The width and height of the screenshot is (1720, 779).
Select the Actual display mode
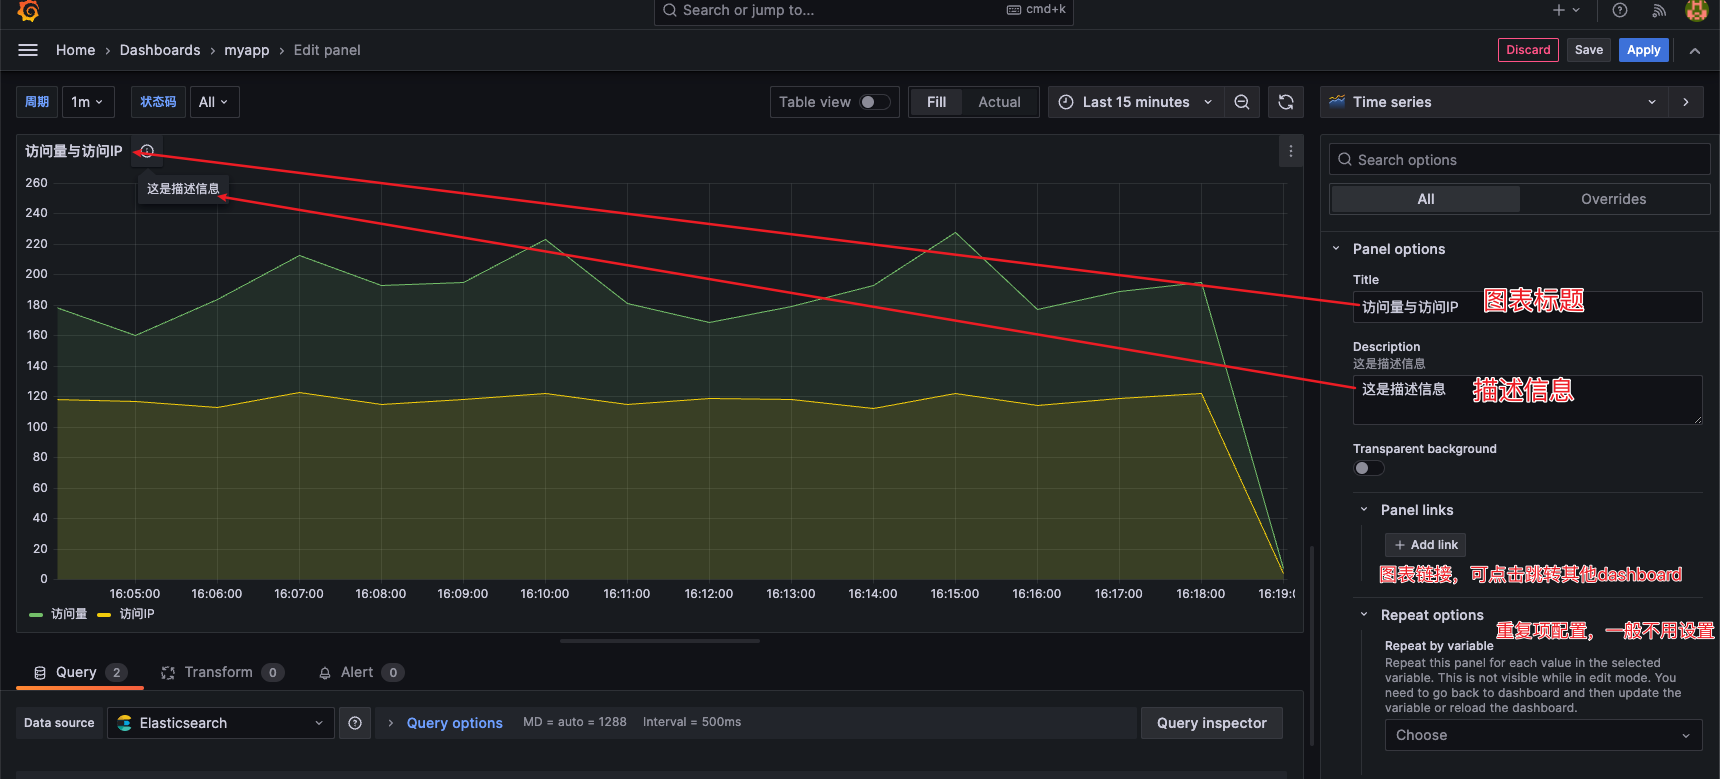pos(999,102)
